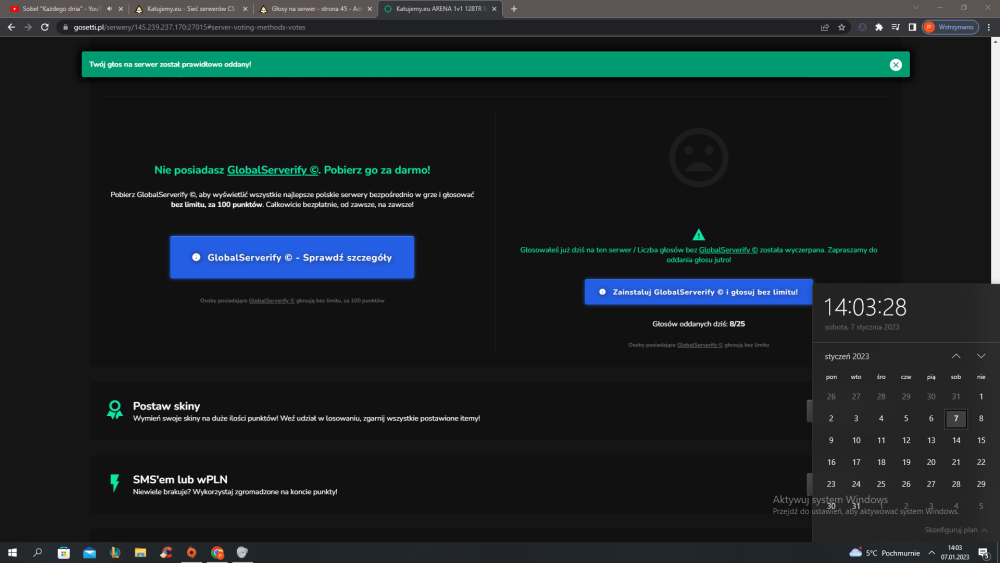This screenshot has height=563, width=1000.
Task: Open GlobalServerify link under left blue button
Action: 272,300
